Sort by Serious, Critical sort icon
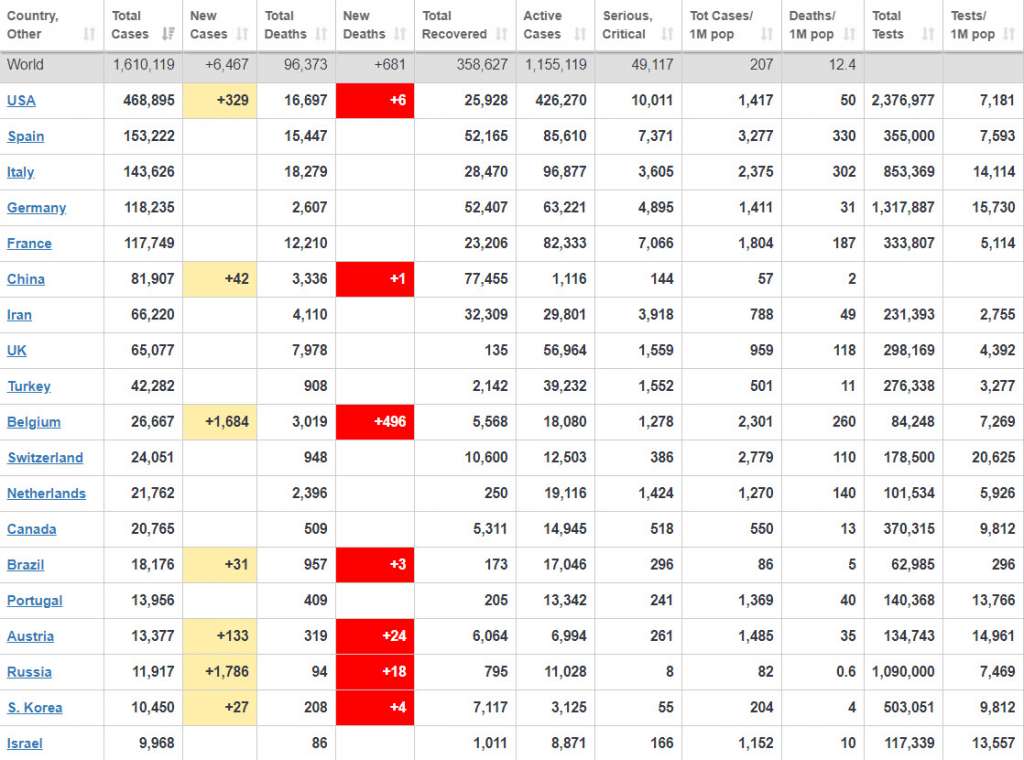This screenshot has height=760, width=1024. pyautogui.click(x=667, y=34)
